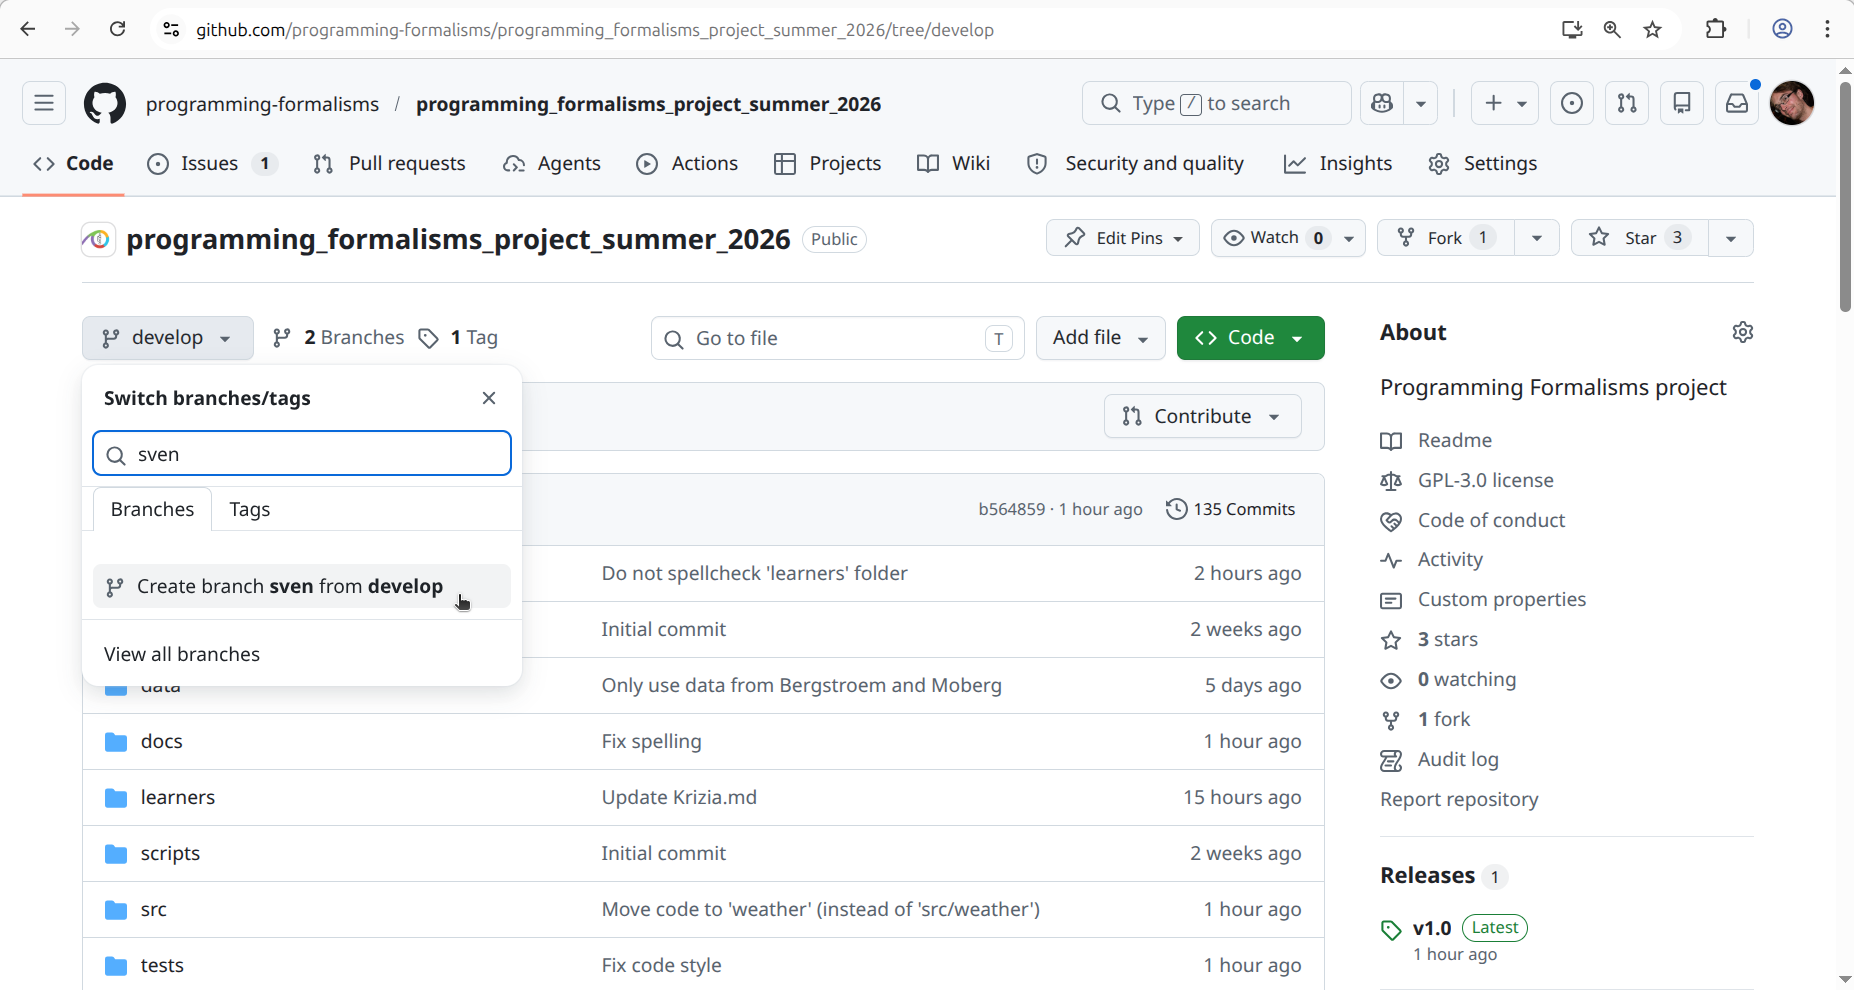This screenshot has width=1854, height=990.
Task: Close the Switch branches/tags popup
Action: tap(489, 398)
